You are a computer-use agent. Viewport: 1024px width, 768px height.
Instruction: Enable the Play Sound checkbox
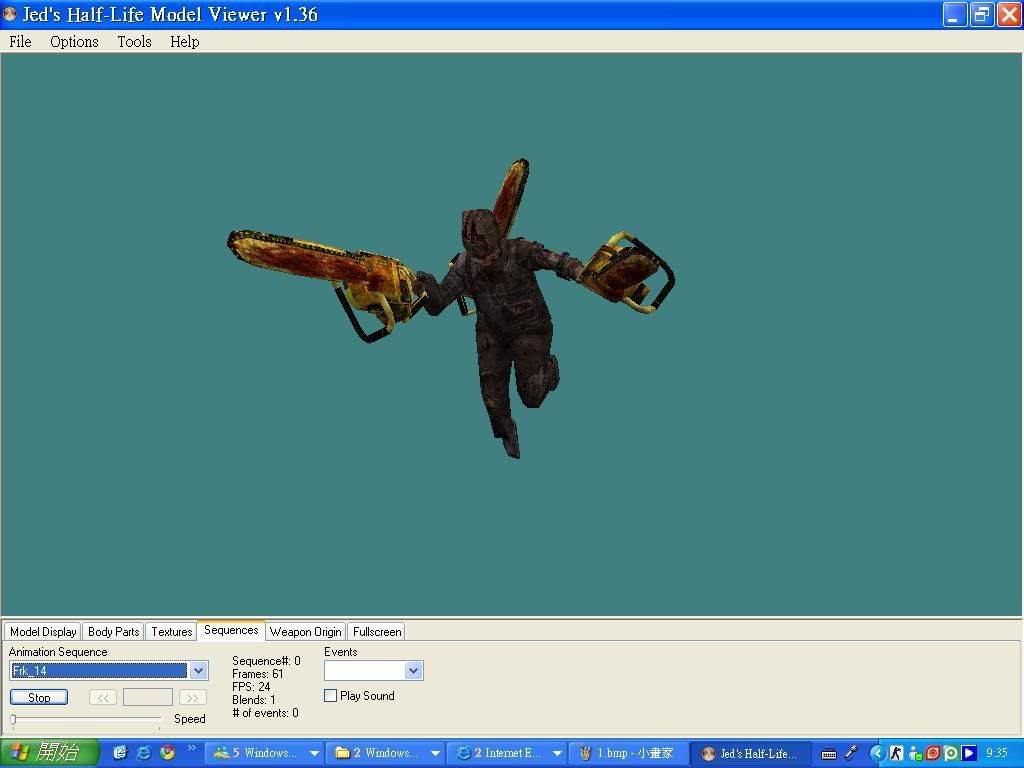pyautogui.click(x=331, y=696)
